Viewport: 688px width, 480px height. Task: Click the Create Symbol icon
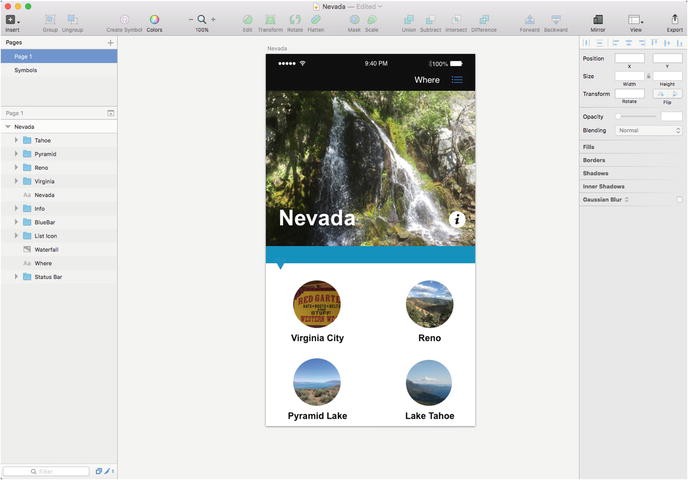pos(124,19)
